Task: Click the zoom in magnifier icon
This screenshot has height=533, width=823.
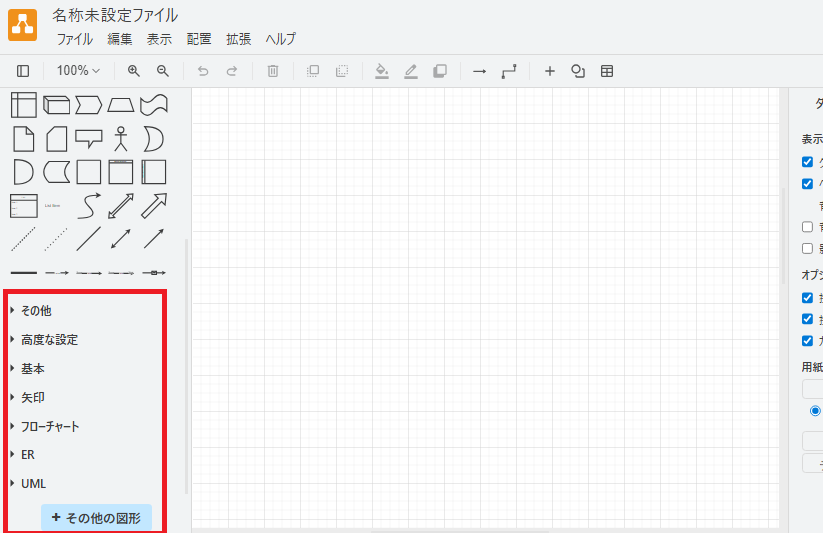Action: tap(133, 71)
